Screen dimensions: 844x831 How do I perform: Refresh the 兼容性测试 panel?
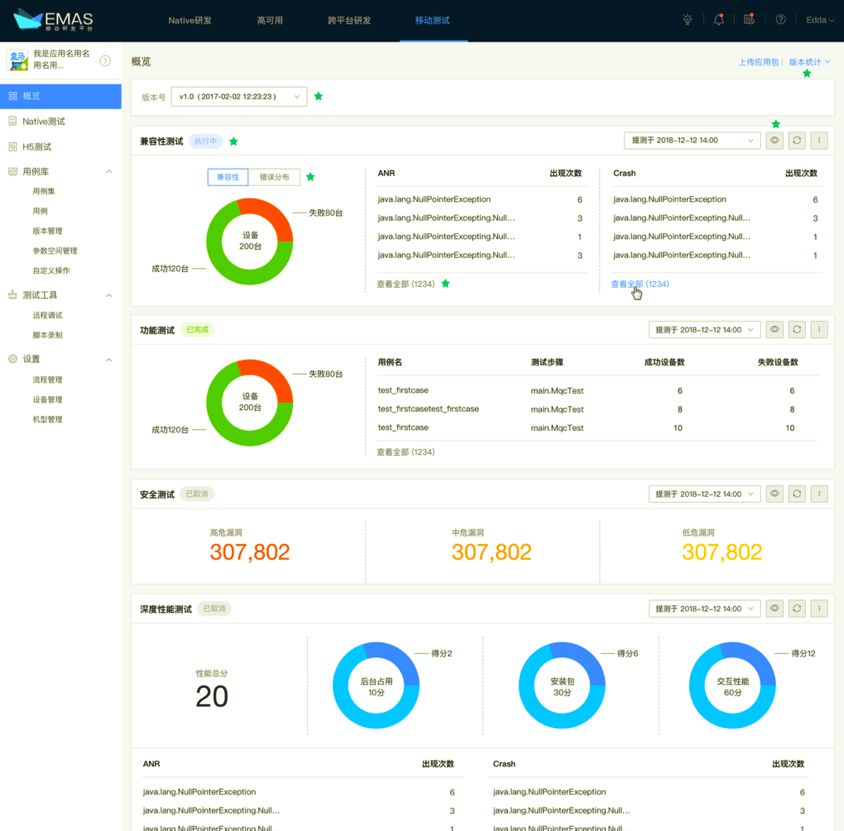point(797,140)
